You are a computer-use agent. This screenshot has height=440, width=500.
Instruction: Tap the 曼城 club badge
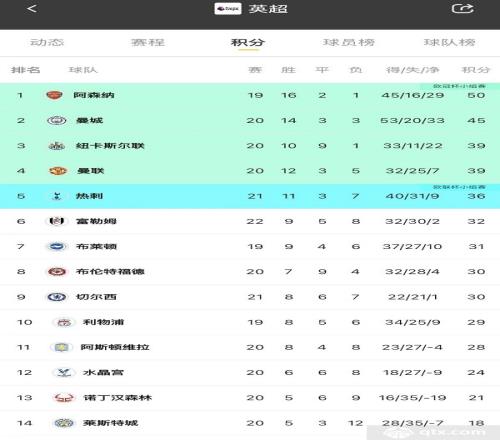(x=57, y=120)
